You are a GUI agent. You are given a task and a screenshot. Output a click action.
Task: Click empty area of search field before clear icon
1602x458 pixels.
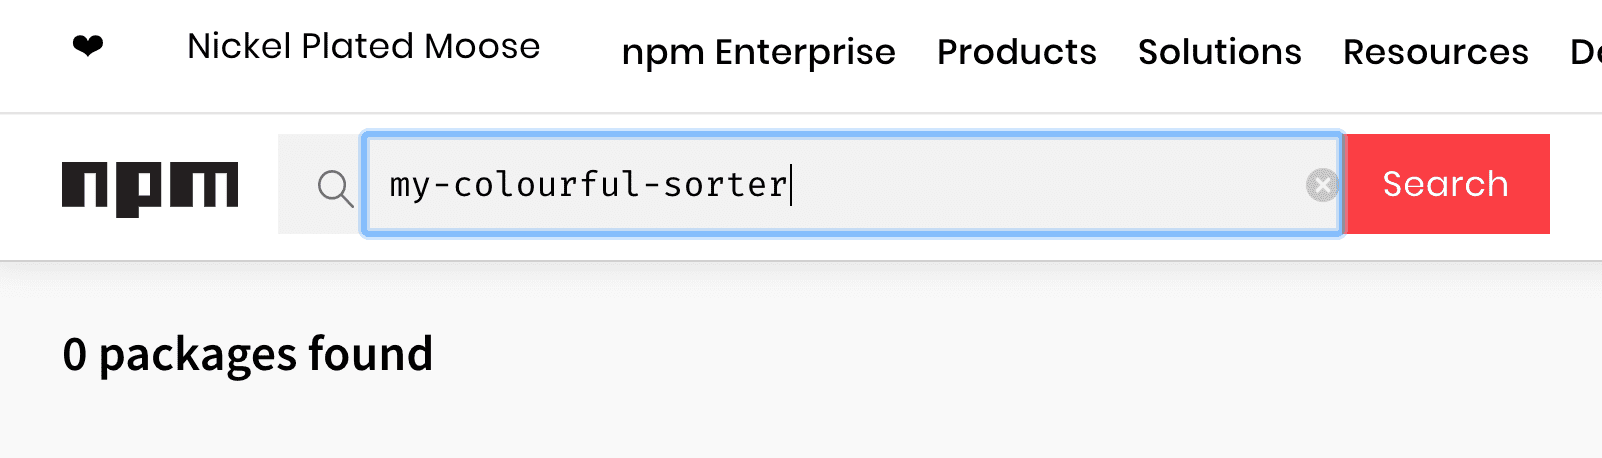1050,185
